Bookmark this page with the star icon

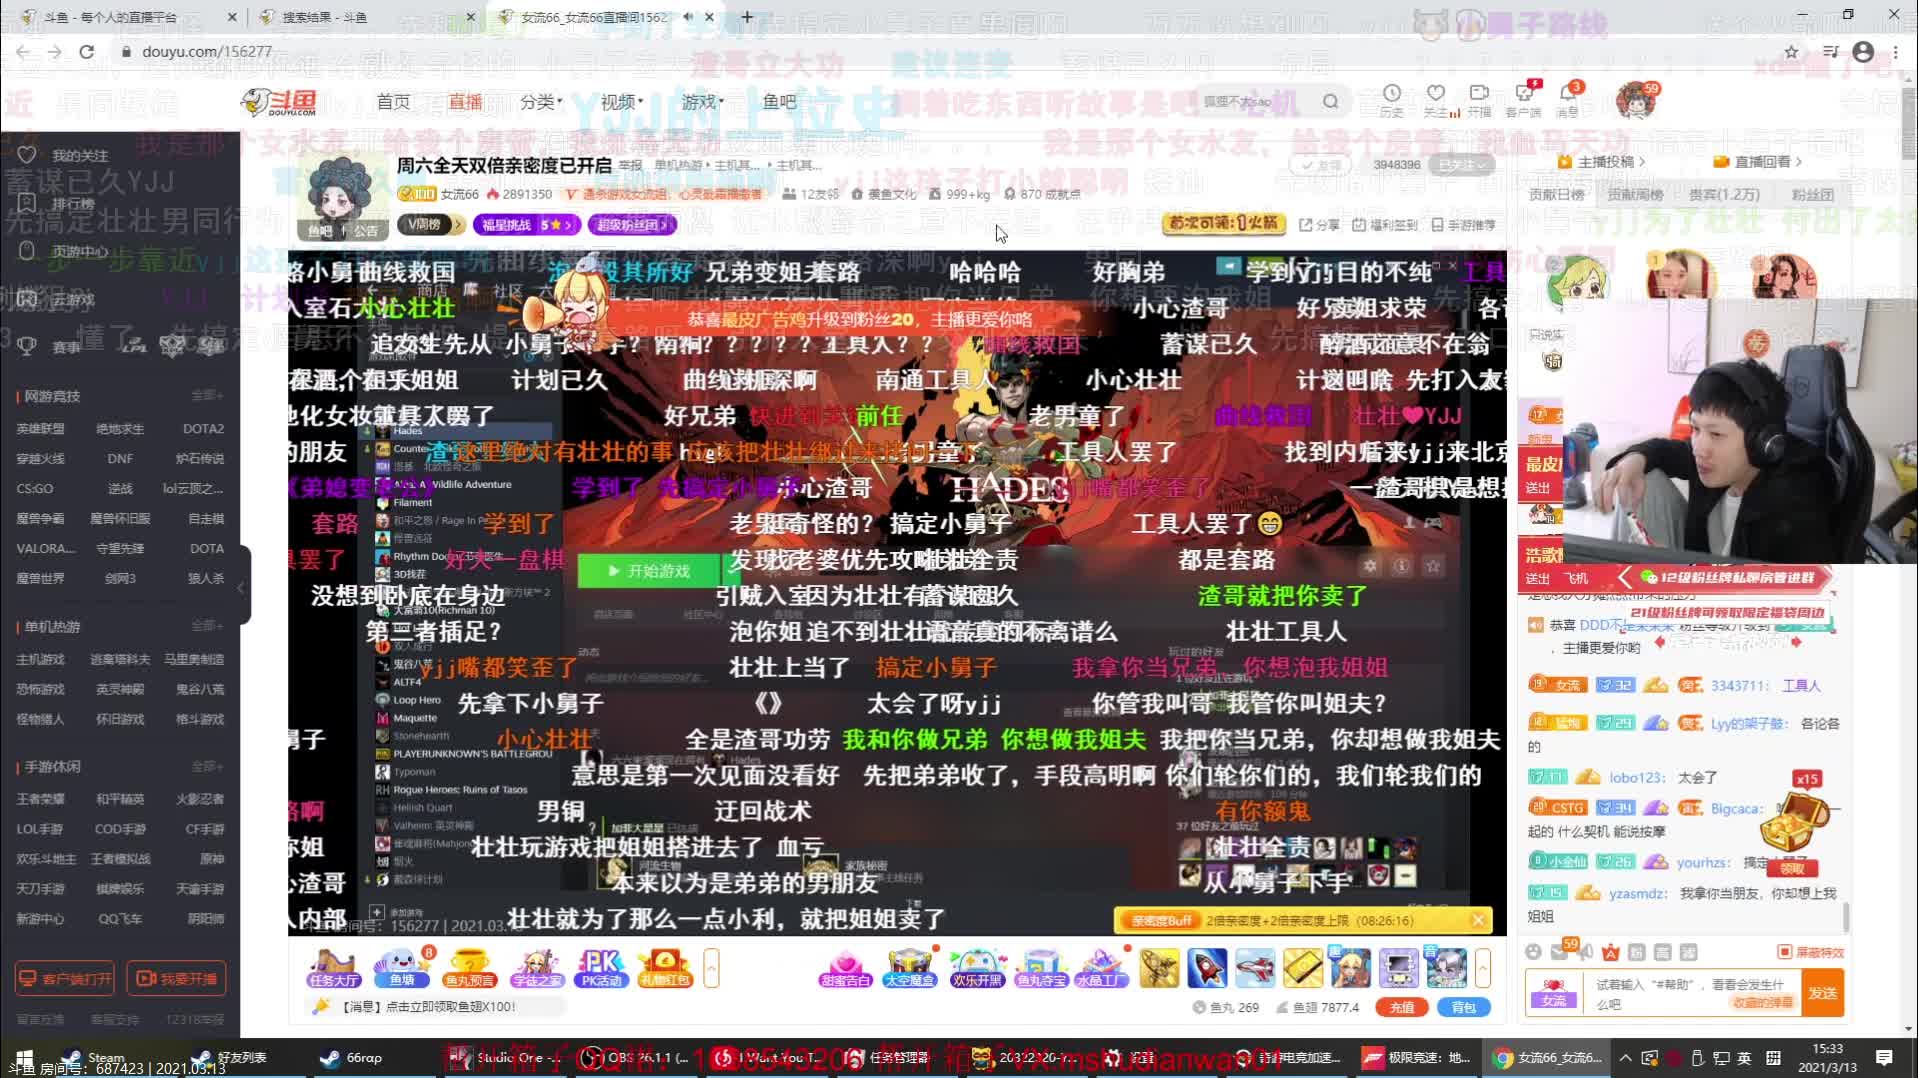point(1791,51)
